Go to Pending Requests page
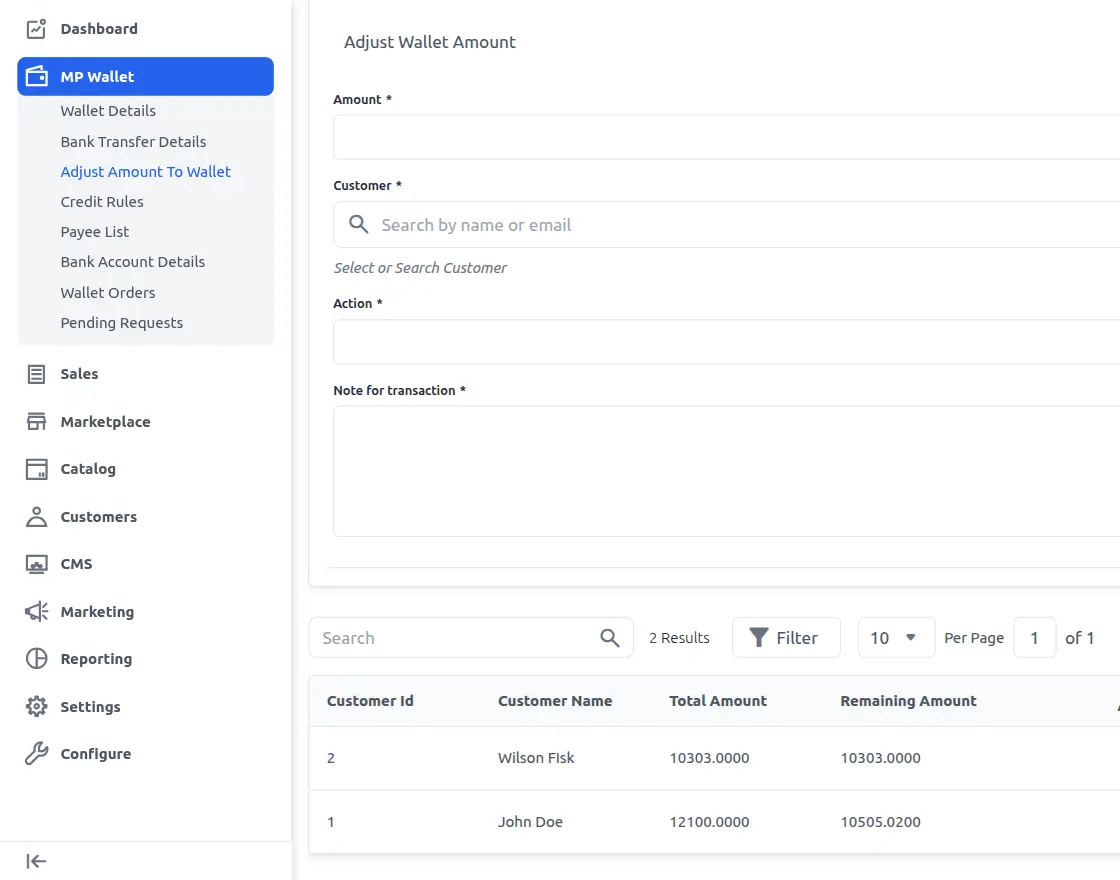This screenshot has height=880, width=1120. 121,322
